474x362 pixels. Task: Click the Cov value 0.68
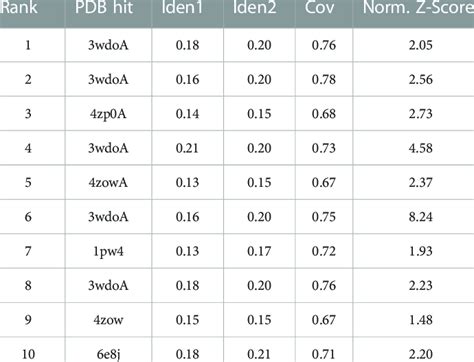click(x=324, y=114)
